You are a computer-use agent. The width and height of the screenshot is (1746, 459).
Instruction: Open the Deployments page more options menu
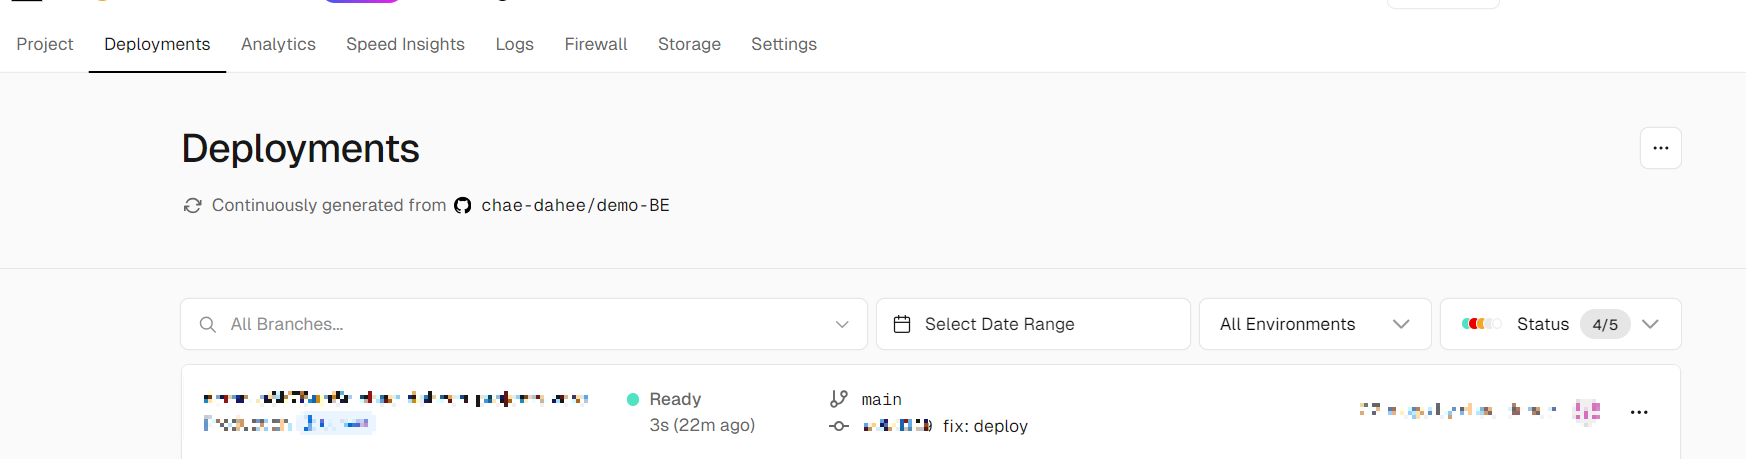[1660, 148]
